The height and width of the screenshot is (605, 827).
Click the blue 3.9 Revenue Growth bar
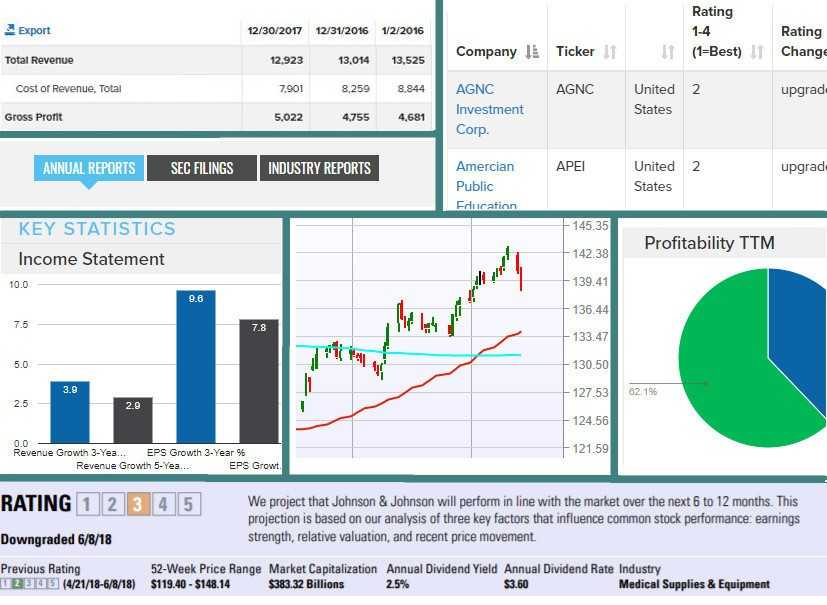(70, 412)
